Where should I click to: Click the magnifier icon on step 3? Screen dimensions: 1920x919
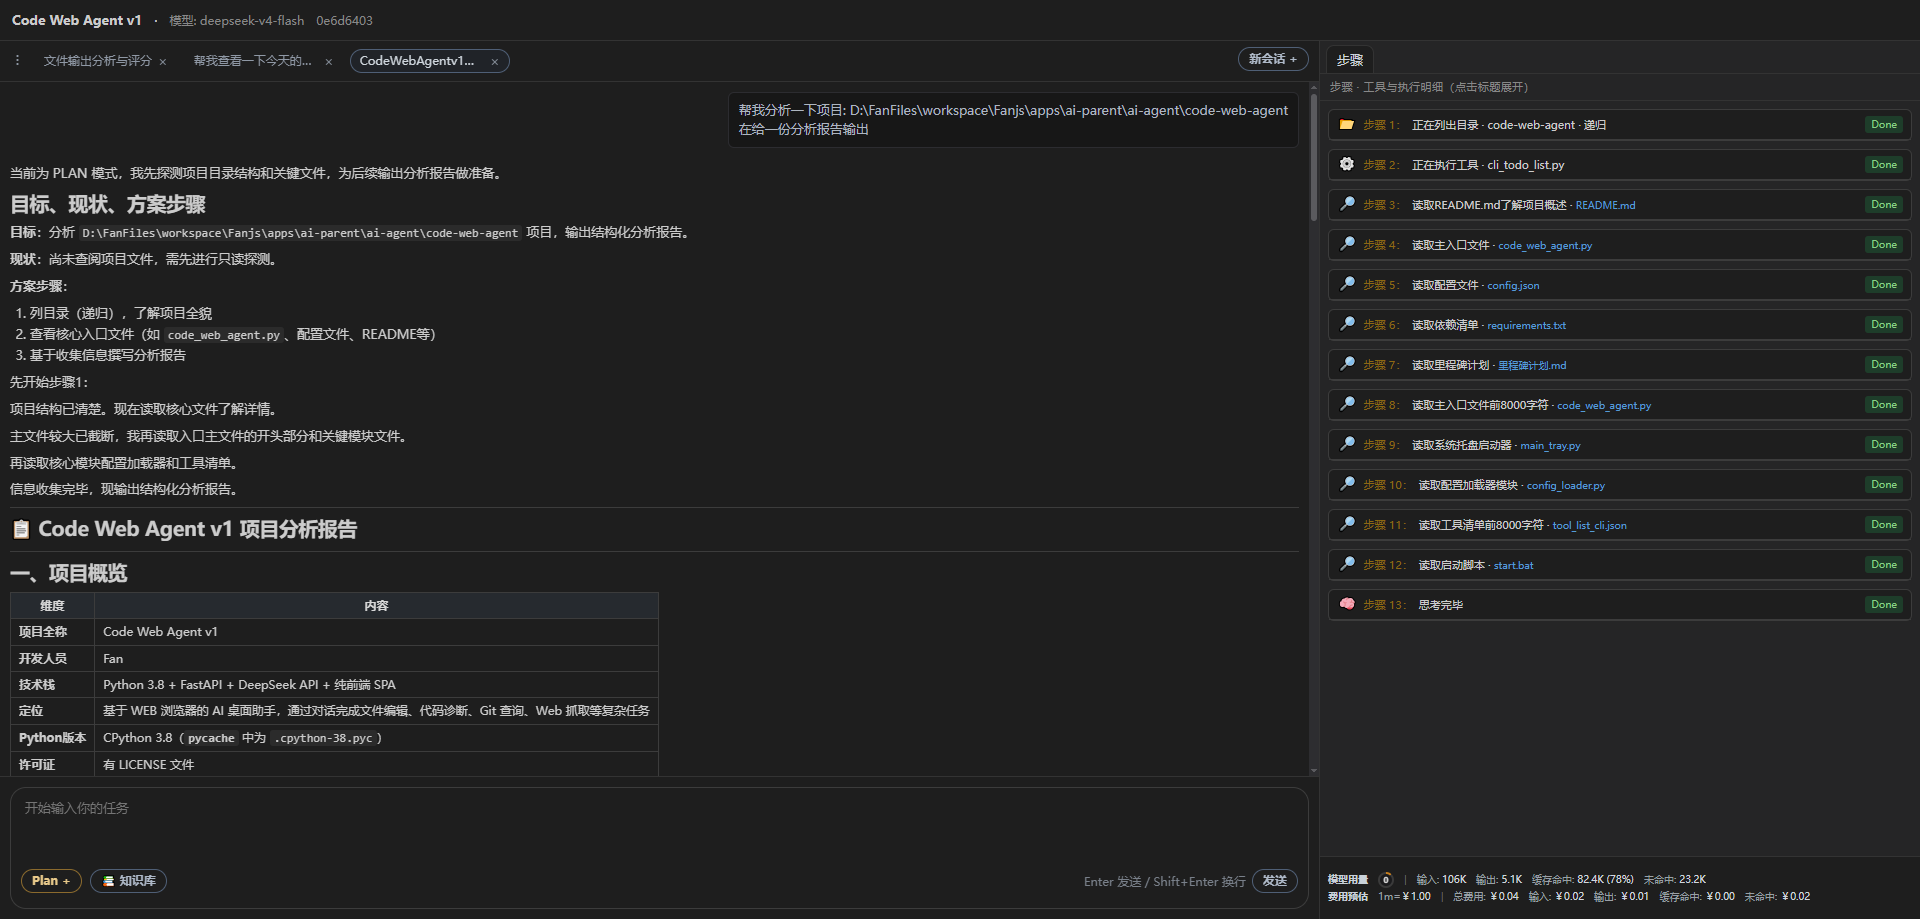pos(1347,205)
